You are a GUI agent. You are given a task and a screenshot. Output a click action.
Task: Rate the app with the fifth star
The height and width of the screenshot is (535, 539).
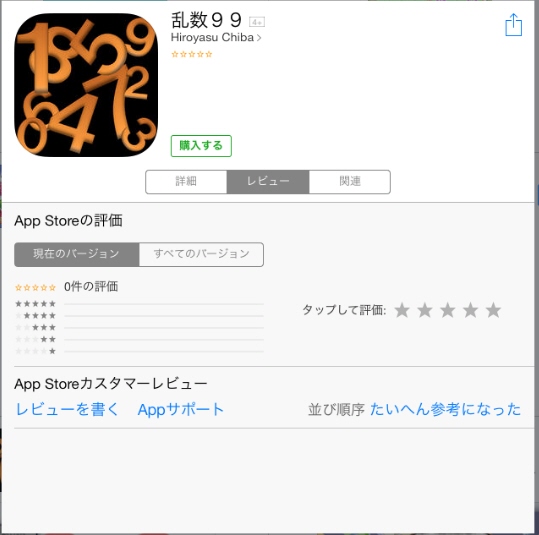(x=493, y=310)
